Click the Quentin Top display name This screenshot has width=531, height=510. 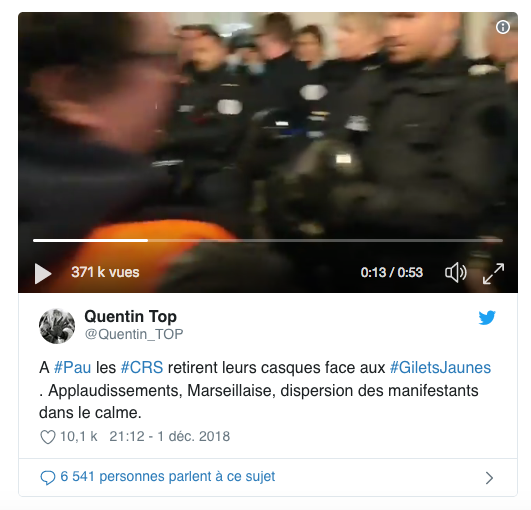[x=130, y=316]
